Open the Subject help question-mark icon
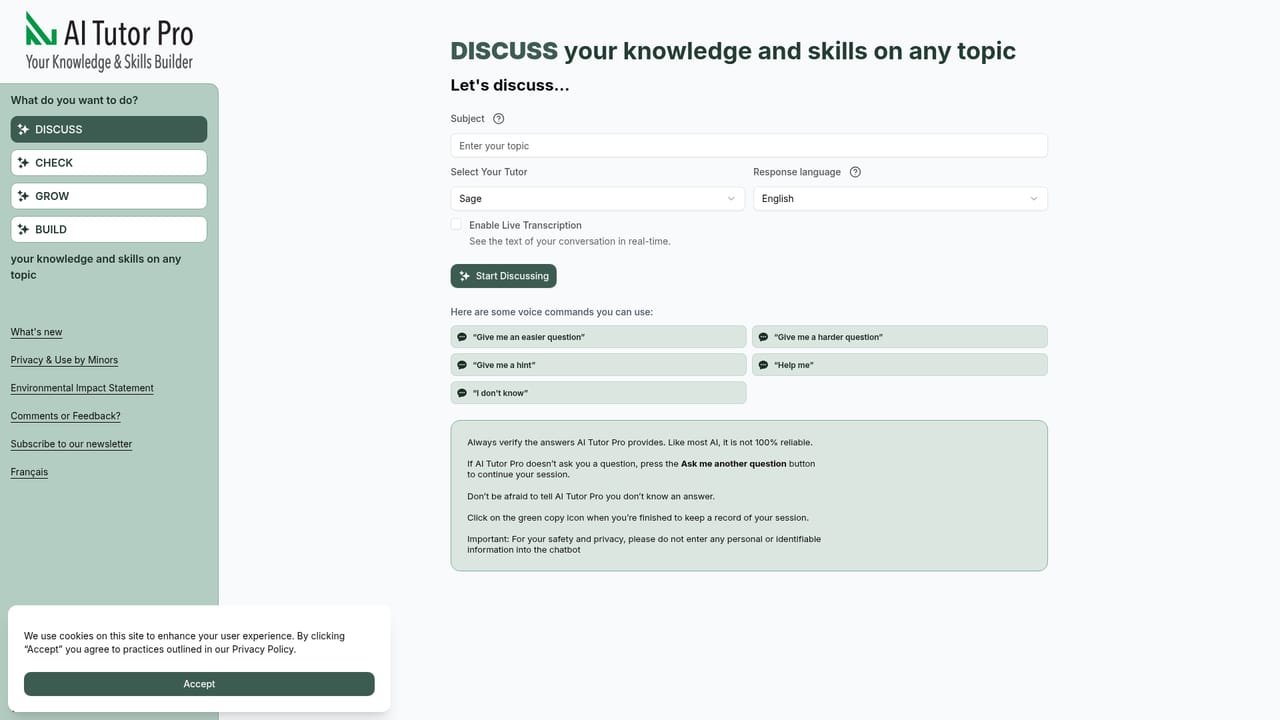Viewport: 1280px width, 720px height. (499, 119)
